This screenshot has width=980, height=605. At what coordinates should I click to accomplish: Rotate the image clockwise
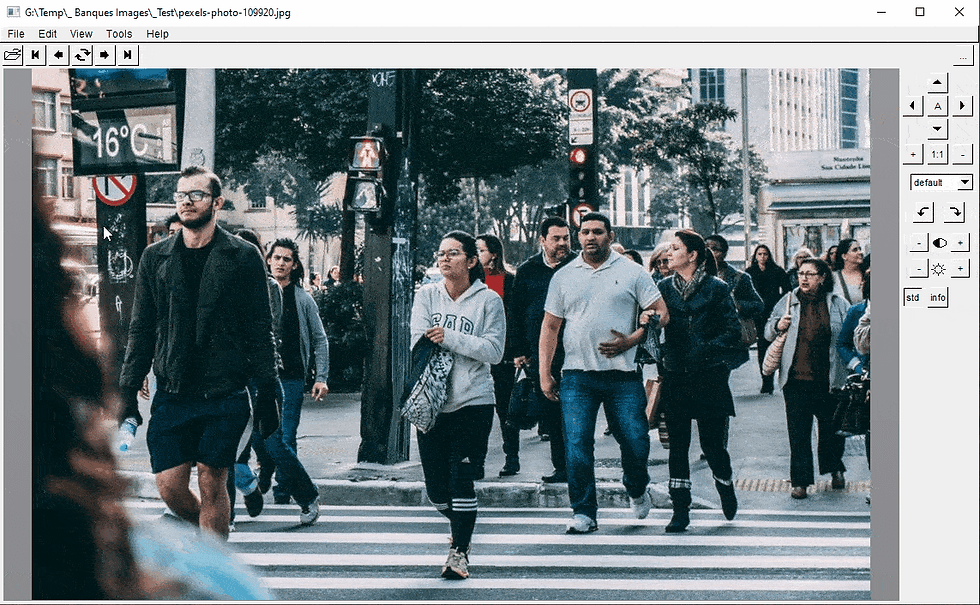tap(954, 212)
